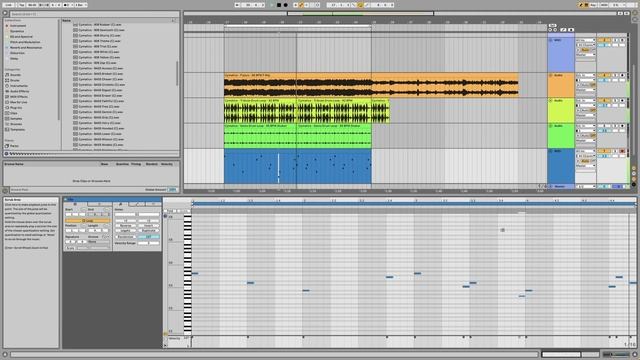Click the Set locator button
640x360 pixels.
point(552,25)
